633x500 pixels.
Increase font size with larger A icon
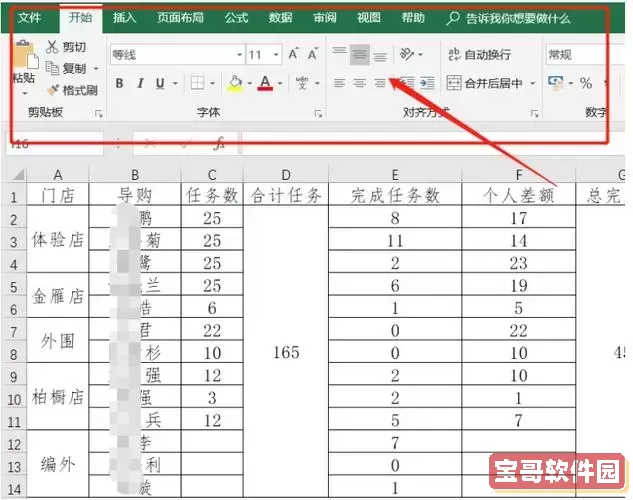293,54
